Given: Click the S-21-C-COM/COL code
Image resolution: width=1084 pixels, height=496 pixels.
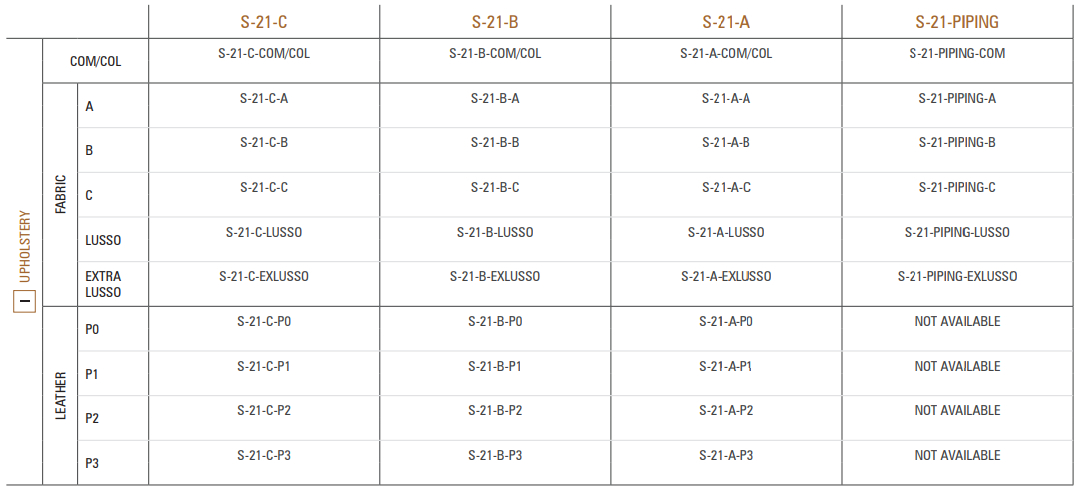Looking at the screenshot, I should 264,54.
